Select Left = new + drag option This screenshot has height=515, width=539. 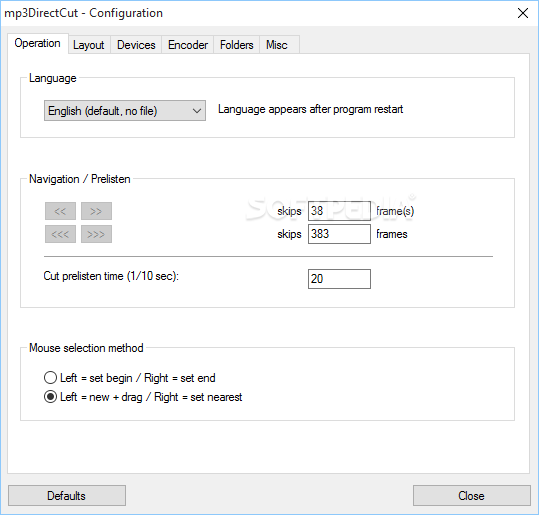click(x=143, y=397)
